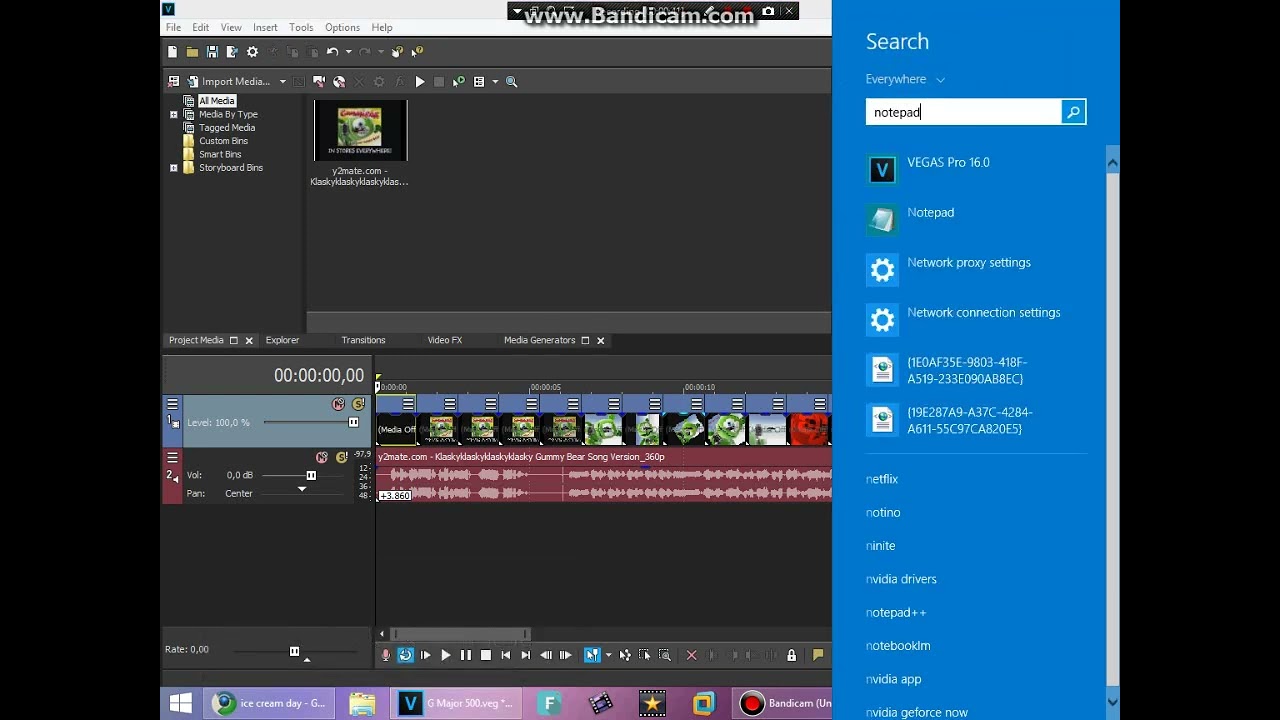The image size is (1280, 720).
Task: Open the File menu
Action: pyautogui.click(x=173, y=27)
